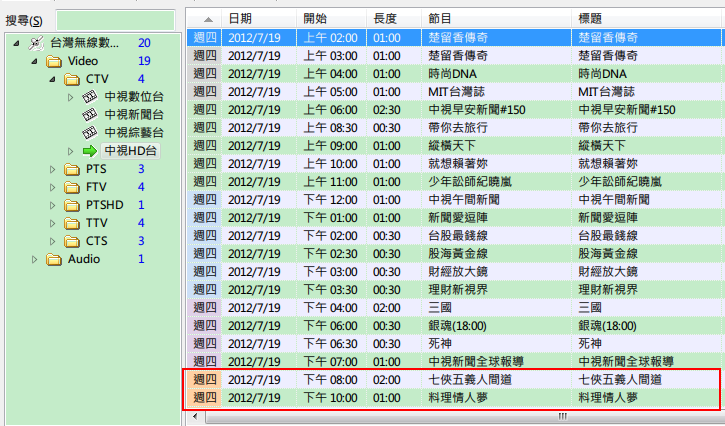
Task: Select 中視新聞台 in the channel tree
Action: pyautogui.click(x=134, y=115)
